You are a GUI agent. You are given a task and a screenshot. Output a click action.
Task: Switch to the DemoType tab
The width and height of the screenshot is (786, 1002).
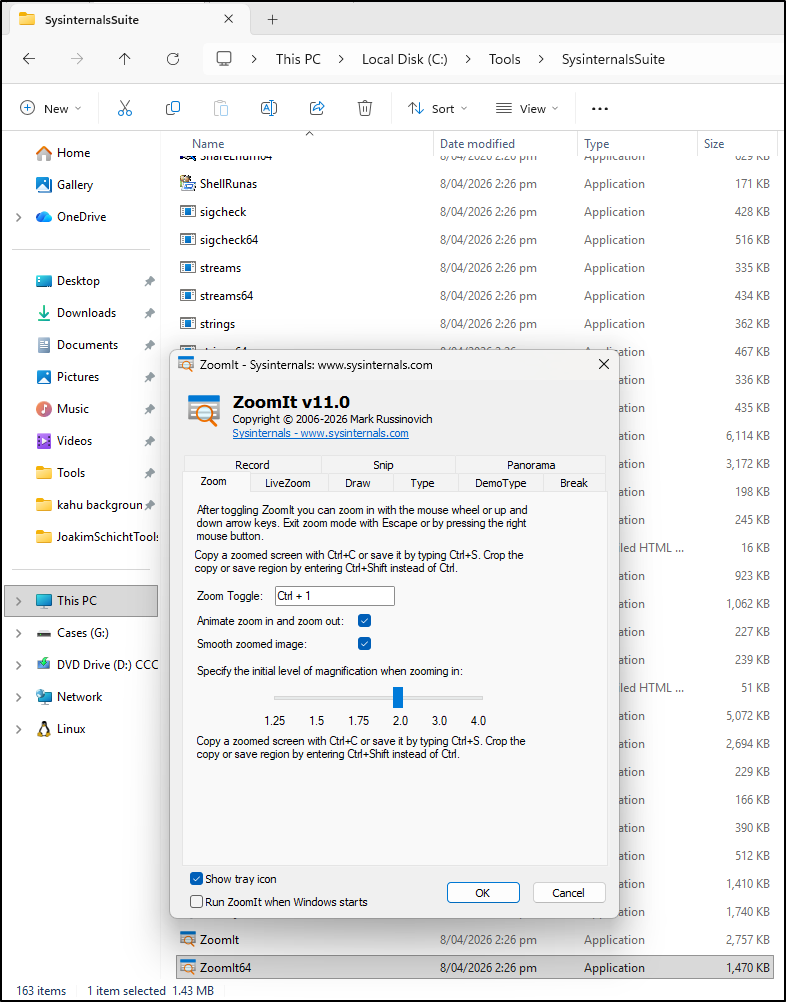point(500,482)
